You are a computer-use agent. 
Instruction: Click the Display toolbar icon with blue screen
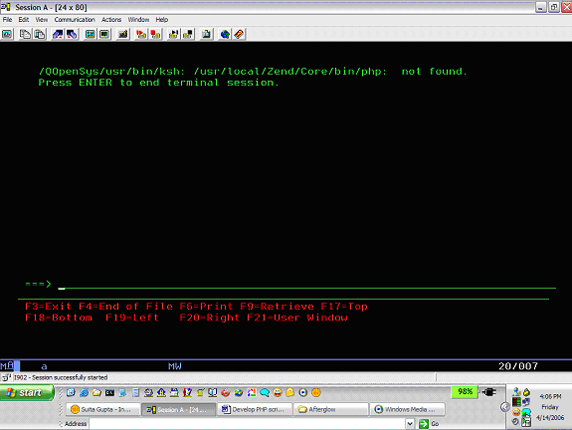click(x=90, y=35)
